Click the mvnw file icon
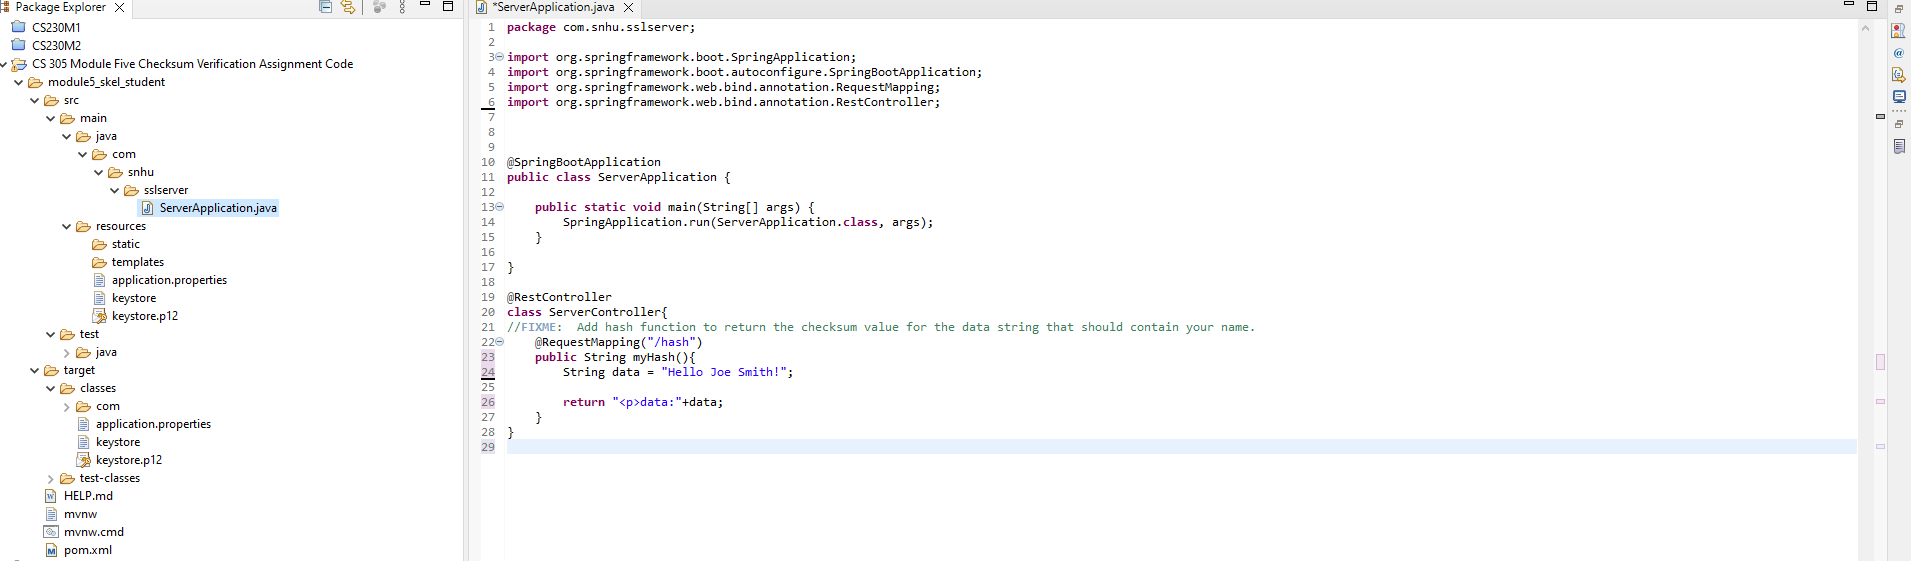The image size is (1911, 561). (51, 514)
